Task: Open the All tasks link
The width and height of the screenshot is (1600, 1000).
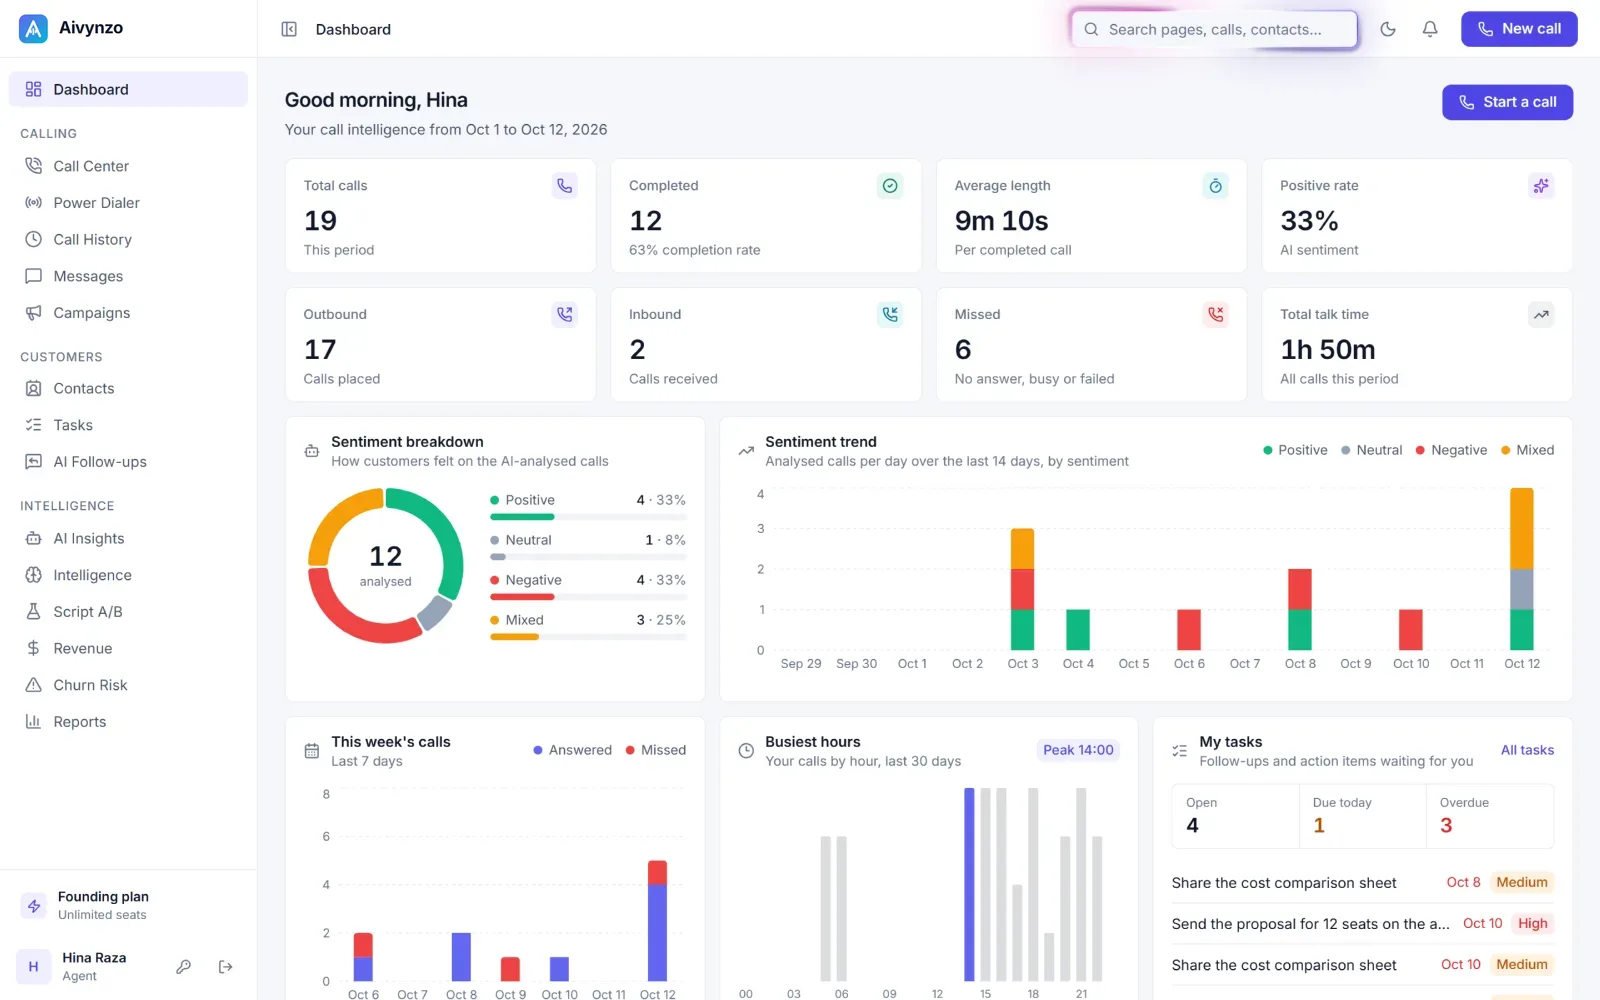Action: (x=1527, y=750)
